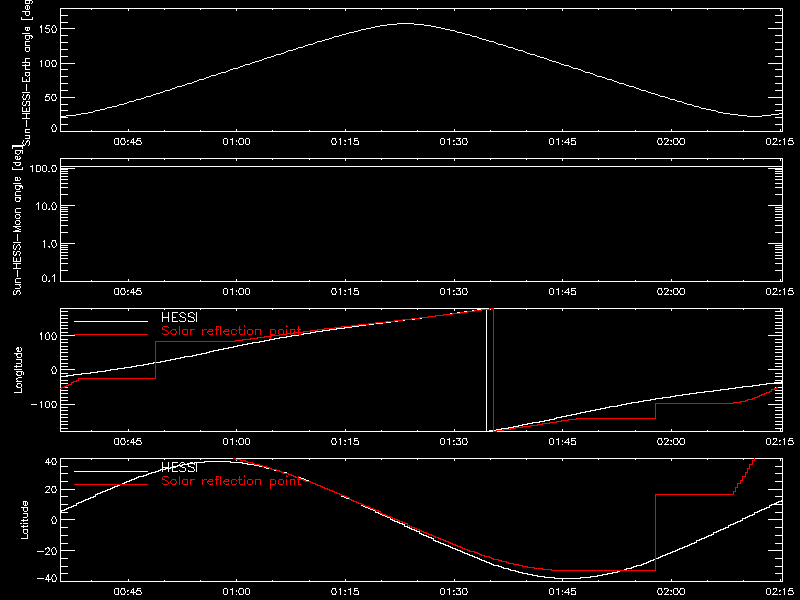Click the 0.1 tick on Moon angle axis
This screenshot has height=600, width=800.
[49, 278]
